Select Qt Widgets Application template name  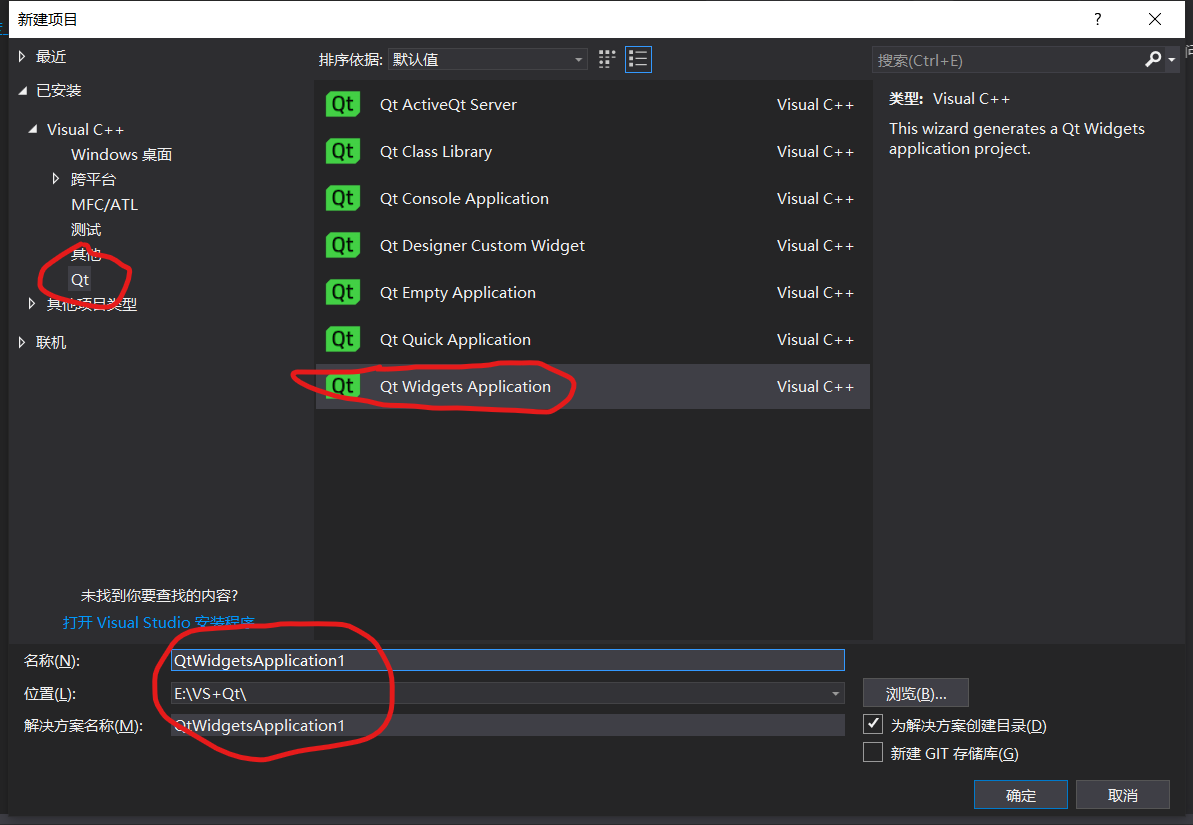(x=465, y=387)
